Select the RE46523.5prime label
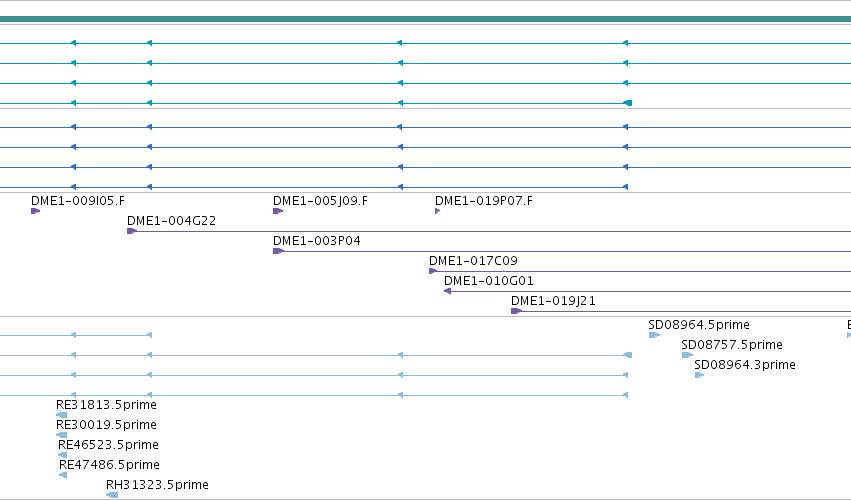This screenshot has height=500, width=851. click(x=108, y=445)
